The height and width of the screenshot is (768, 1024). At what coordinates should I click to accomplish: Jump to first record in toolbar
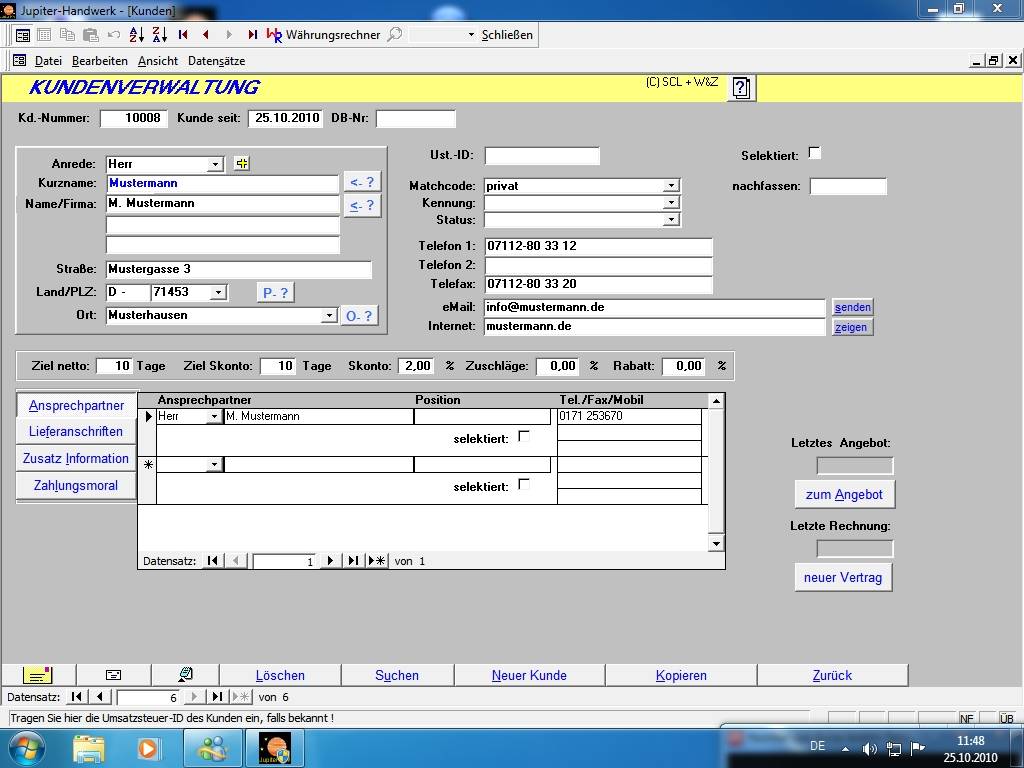[183, 34]
